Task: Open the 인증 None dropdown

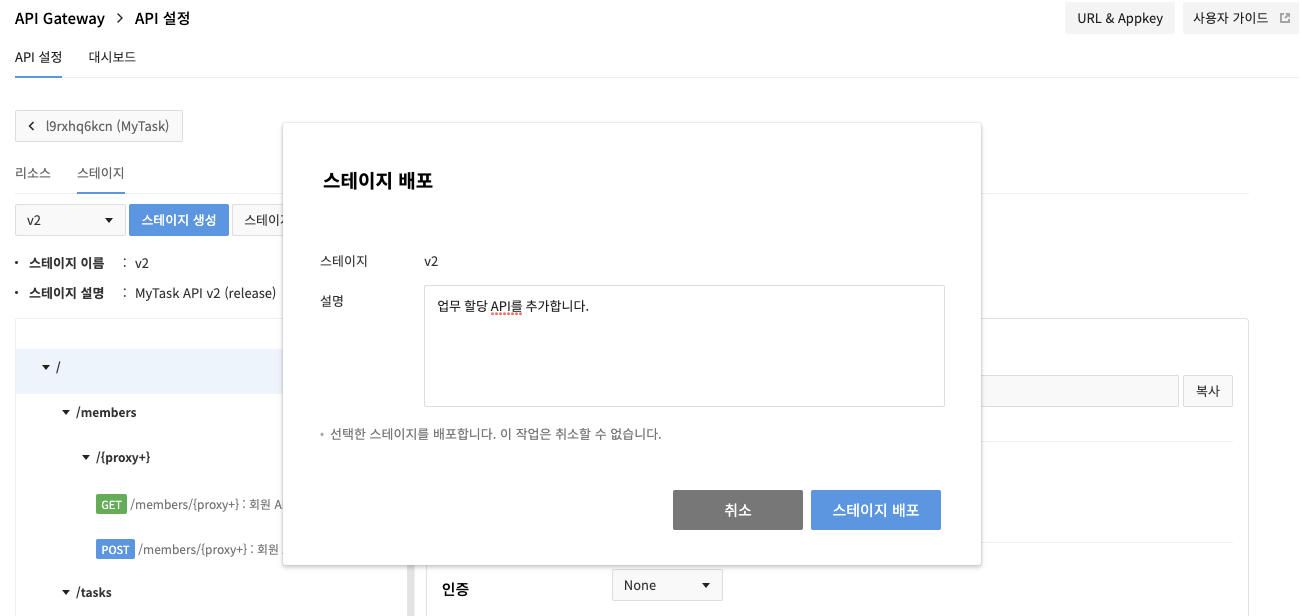Action: (667, 585)
